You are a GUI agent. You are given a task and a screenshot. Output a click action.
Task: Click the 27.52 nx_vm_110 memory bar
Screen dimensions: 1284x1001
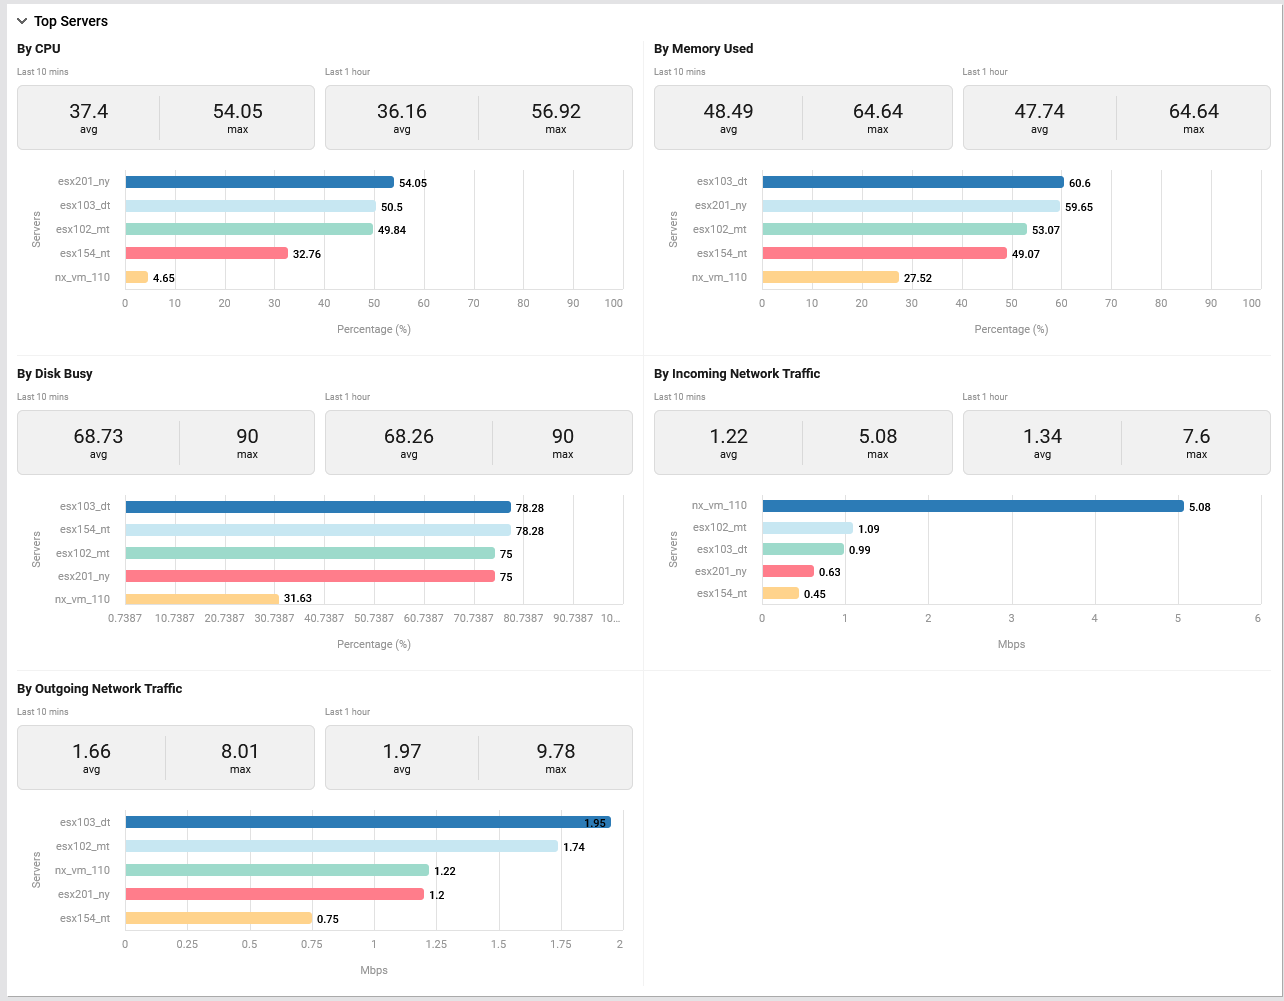(x=830, y=278)
